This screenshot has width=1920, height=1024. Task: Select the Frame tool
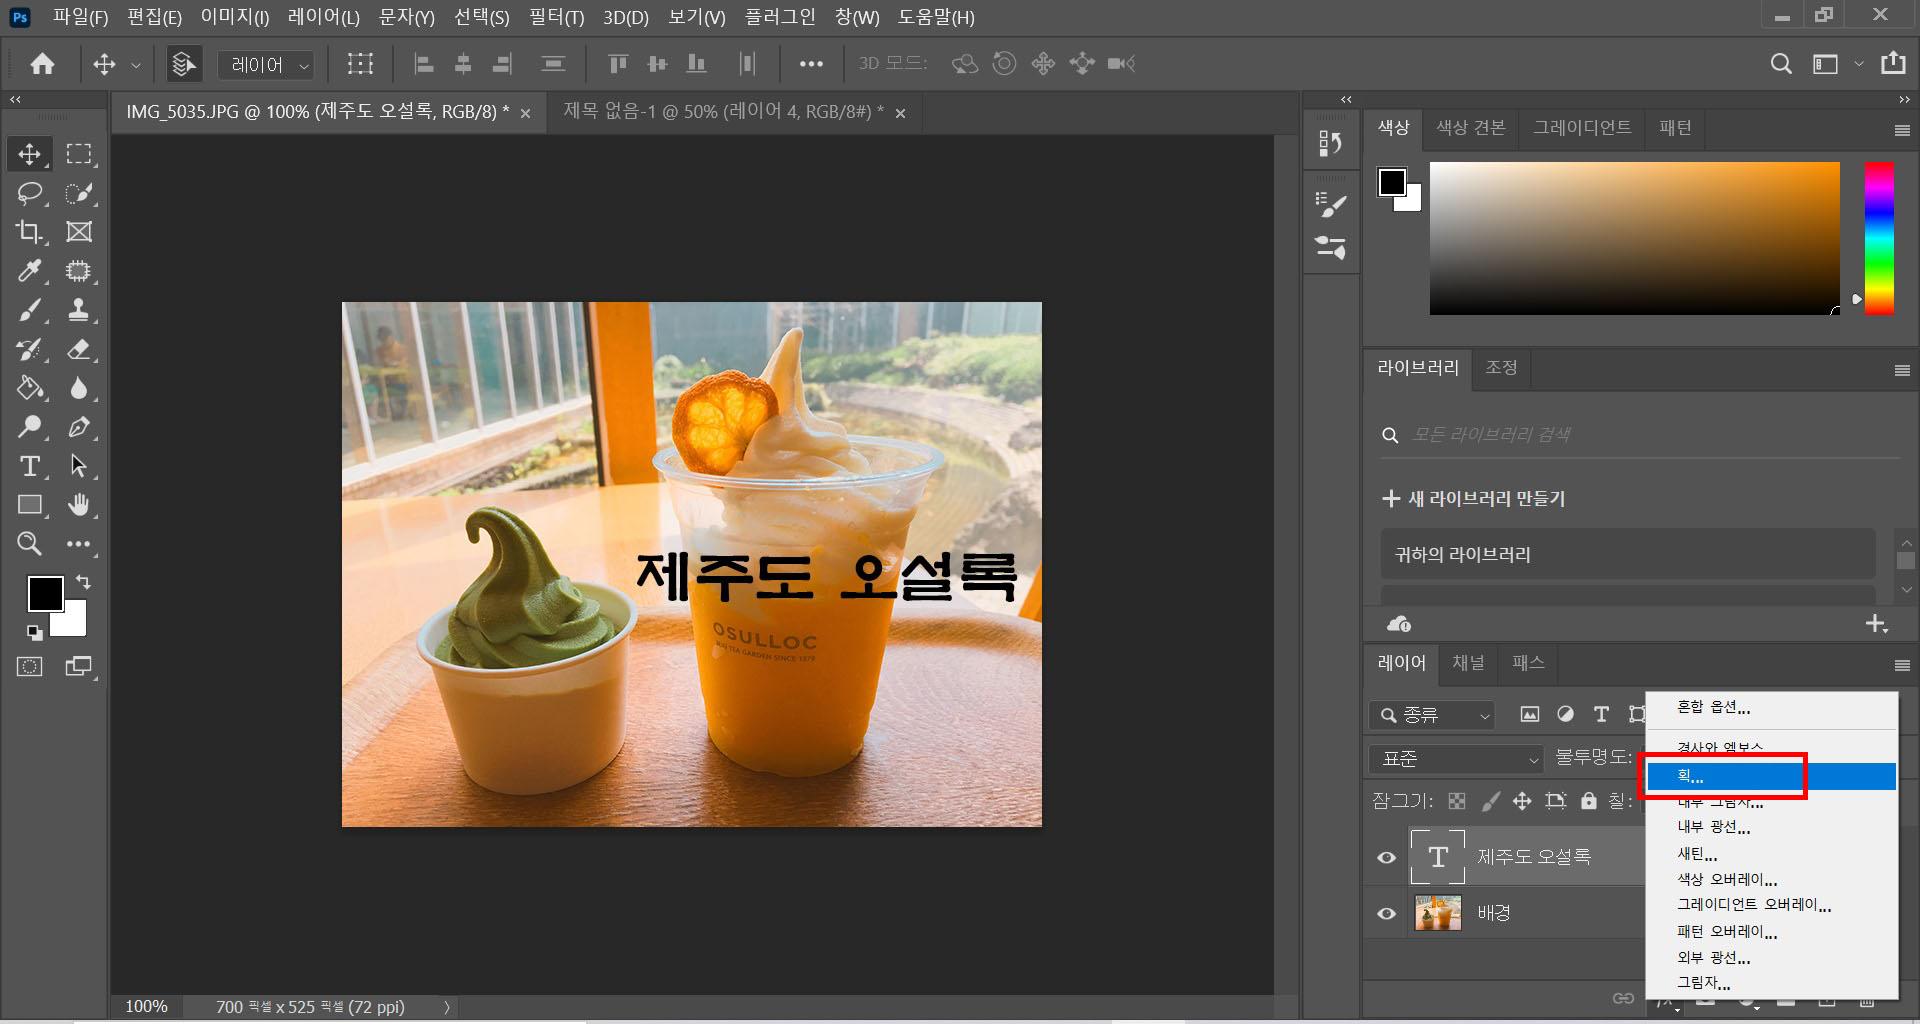[79, 232]
